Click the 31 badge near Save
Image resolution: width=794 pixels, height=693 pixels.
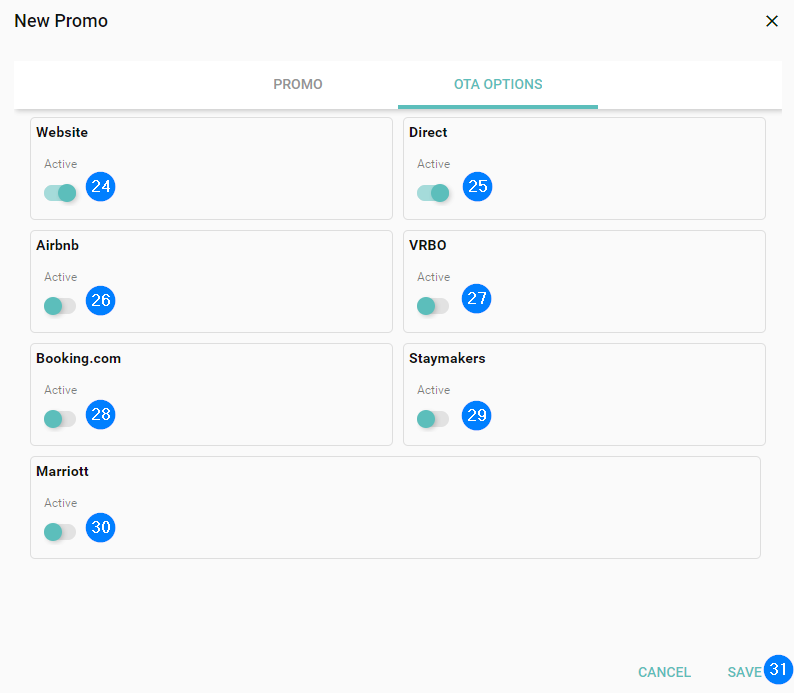[779, 669]
